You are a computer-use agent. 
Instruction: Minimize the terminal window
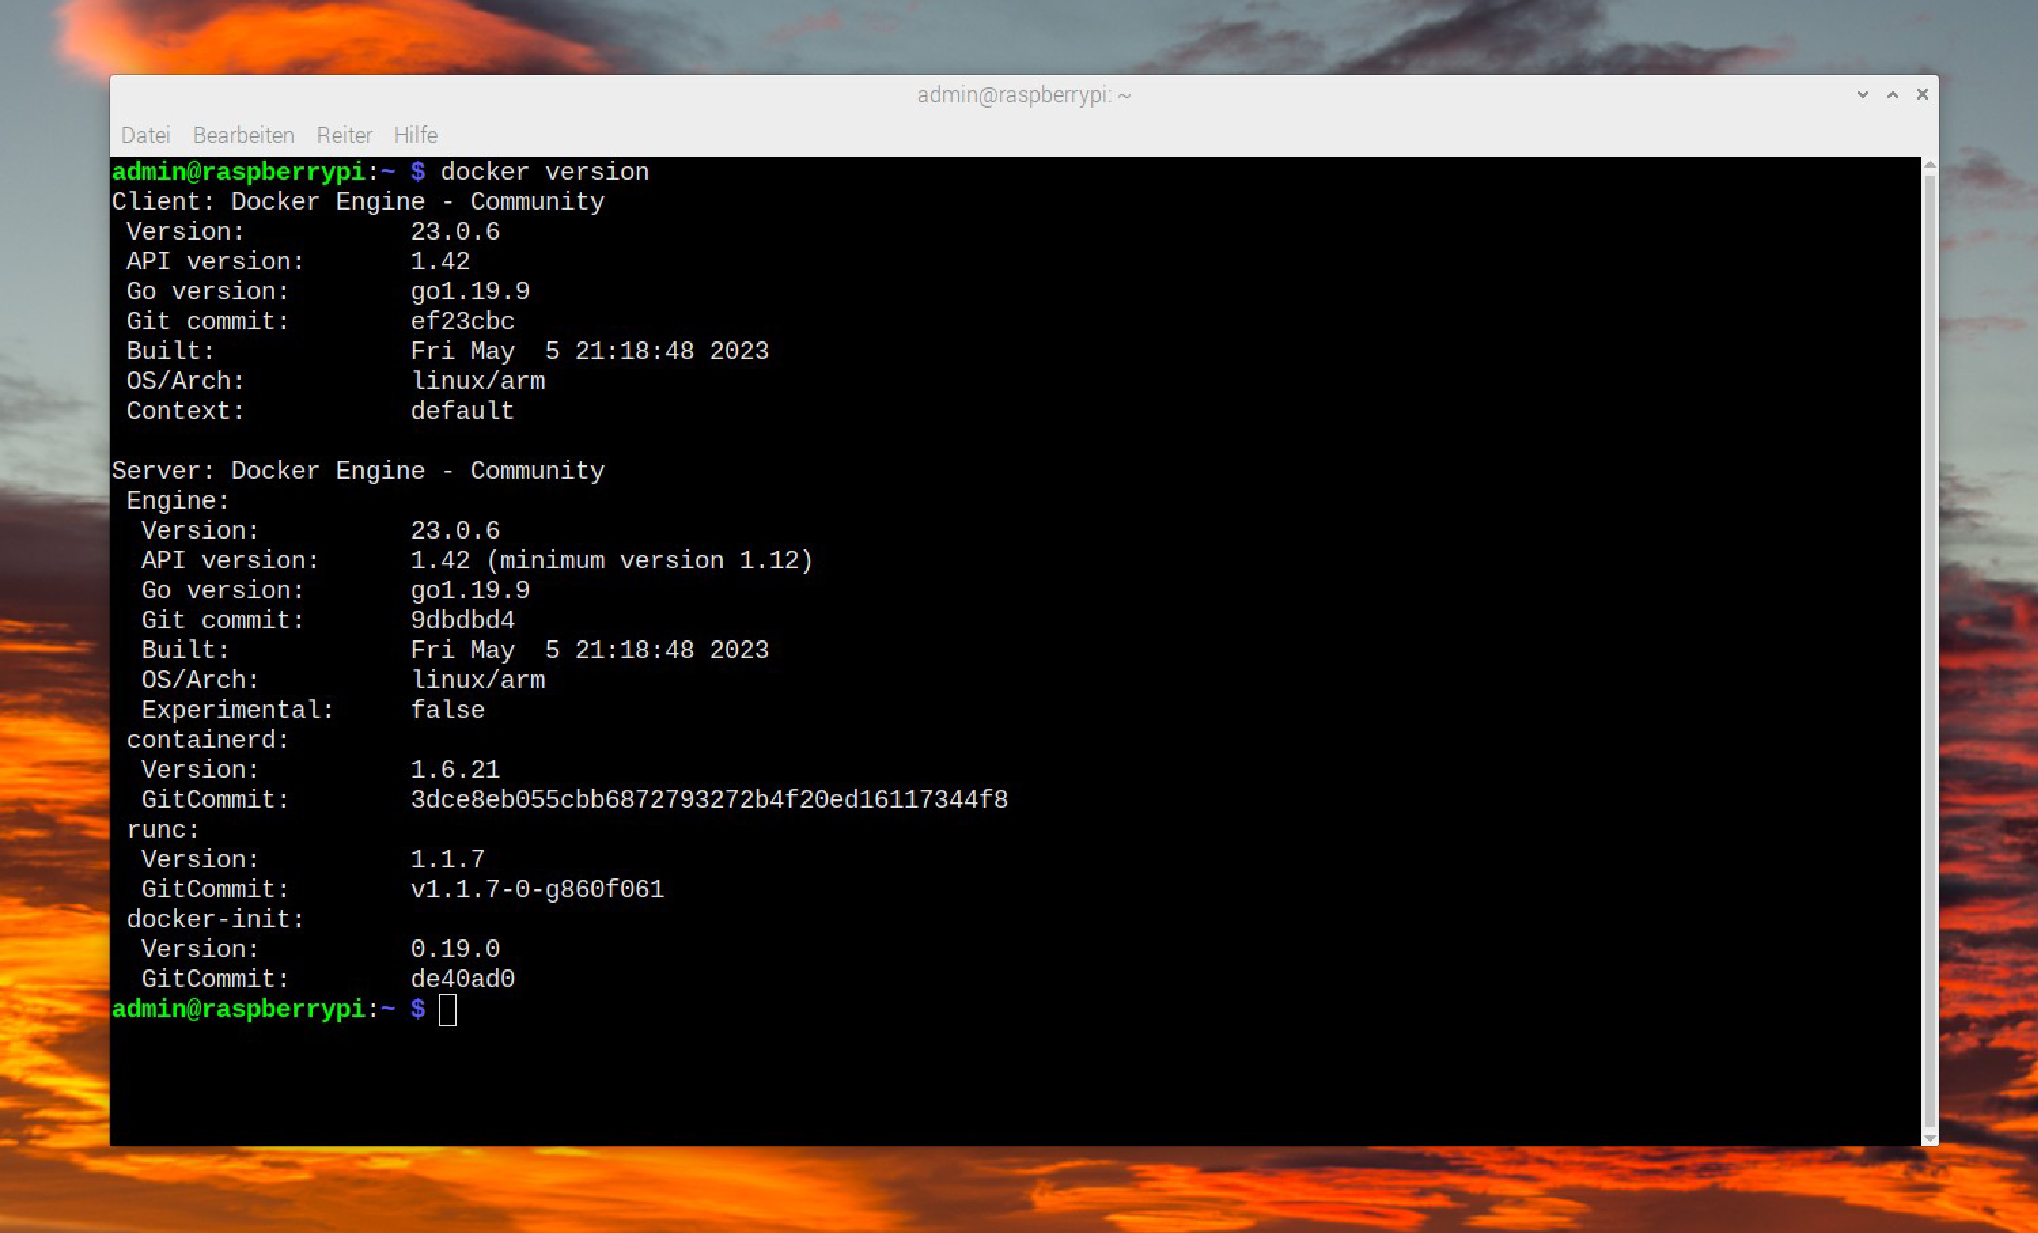(1862, 94)
